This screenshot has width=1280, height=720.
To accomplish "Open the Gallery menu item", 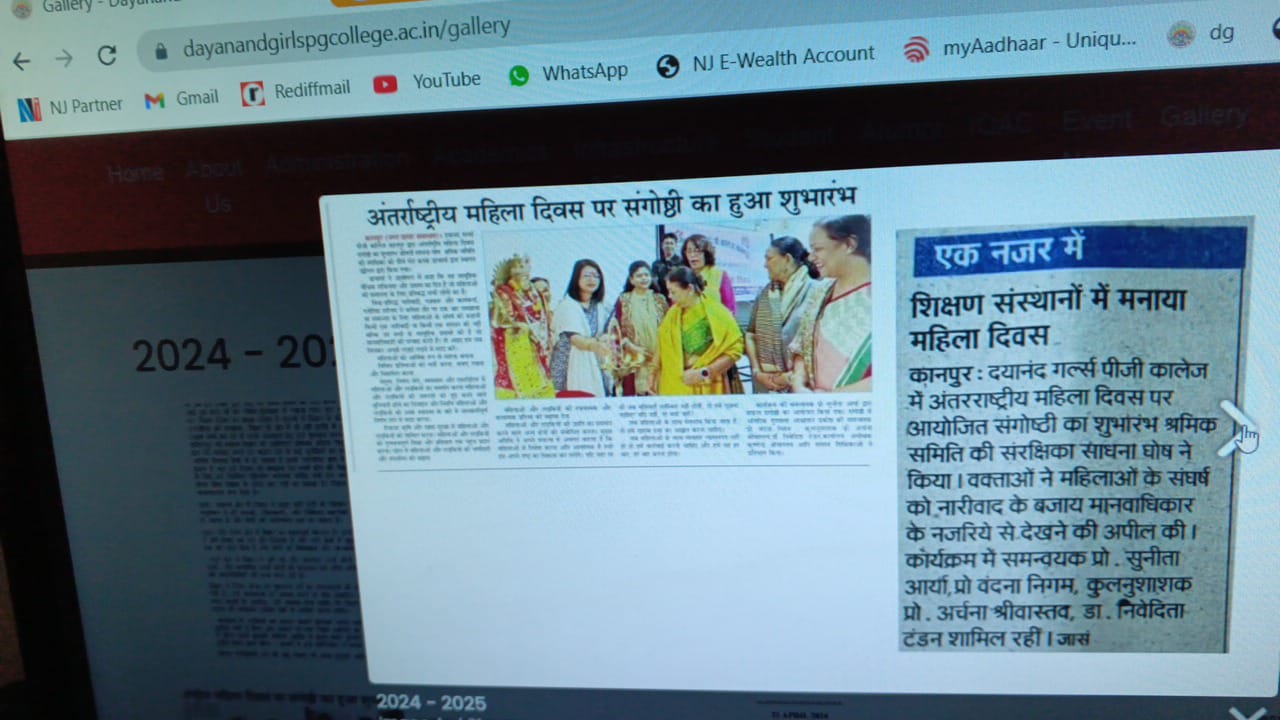I will (x=1203, y=117).
